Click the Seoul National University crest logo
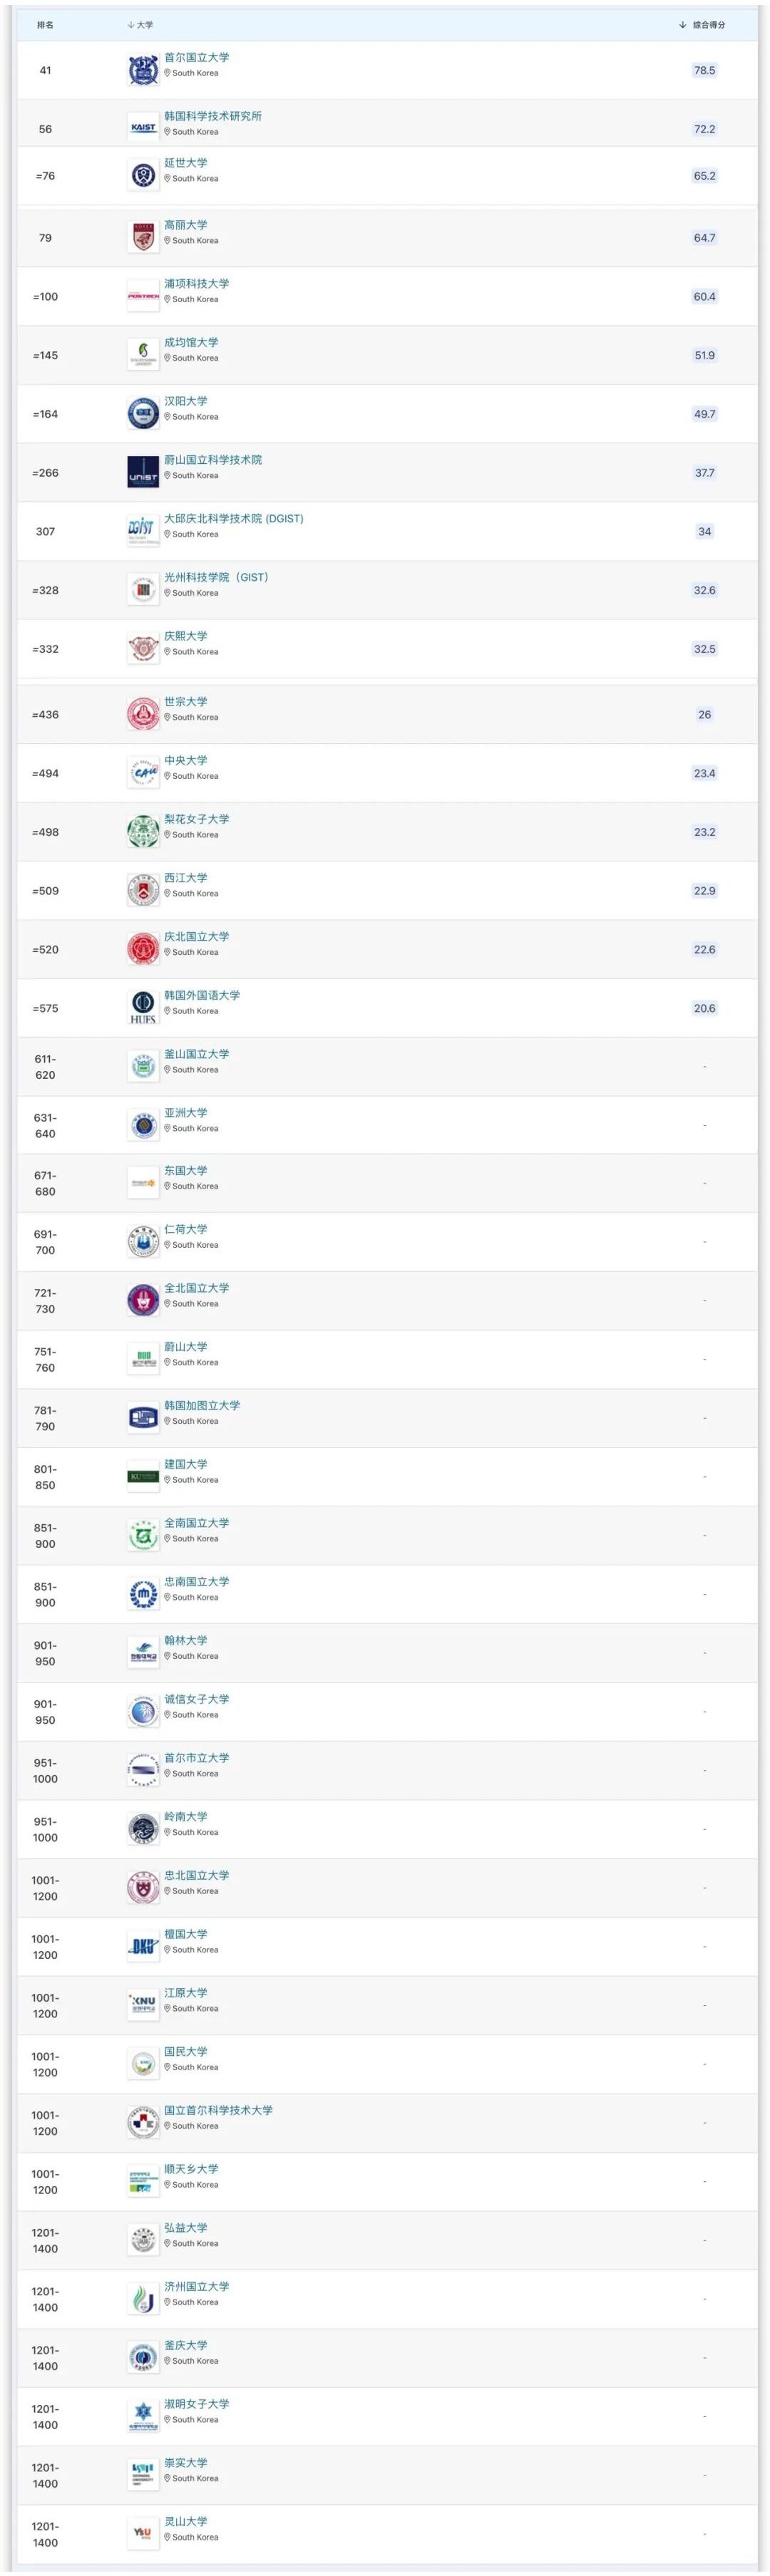Screen dimensions: 770x2576 pyautogui.click(x=143, y=70)
